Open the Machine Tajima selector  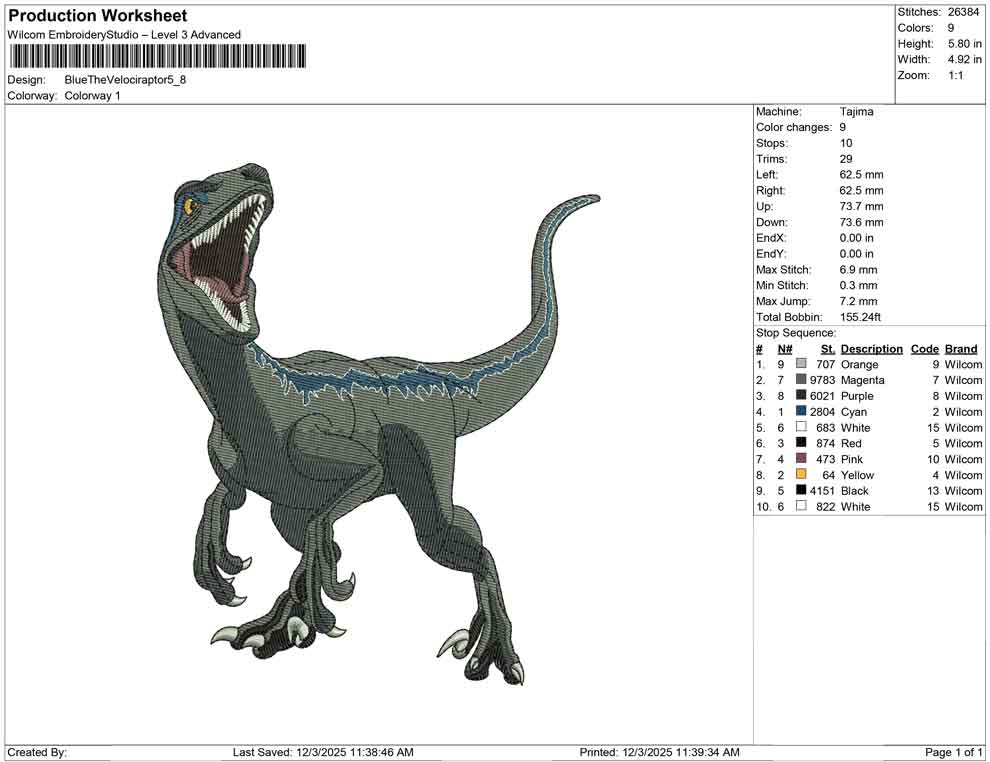[857, 111]
